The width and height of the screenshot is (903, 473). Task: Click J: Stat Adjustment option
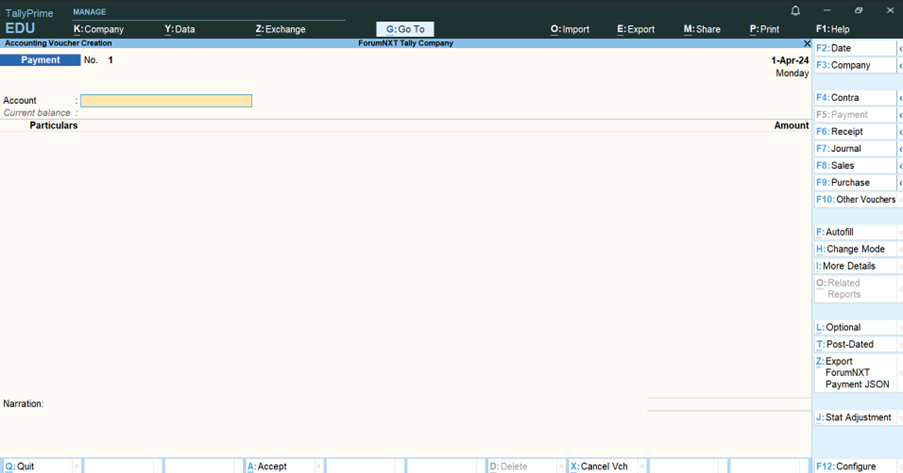(855, 418)
